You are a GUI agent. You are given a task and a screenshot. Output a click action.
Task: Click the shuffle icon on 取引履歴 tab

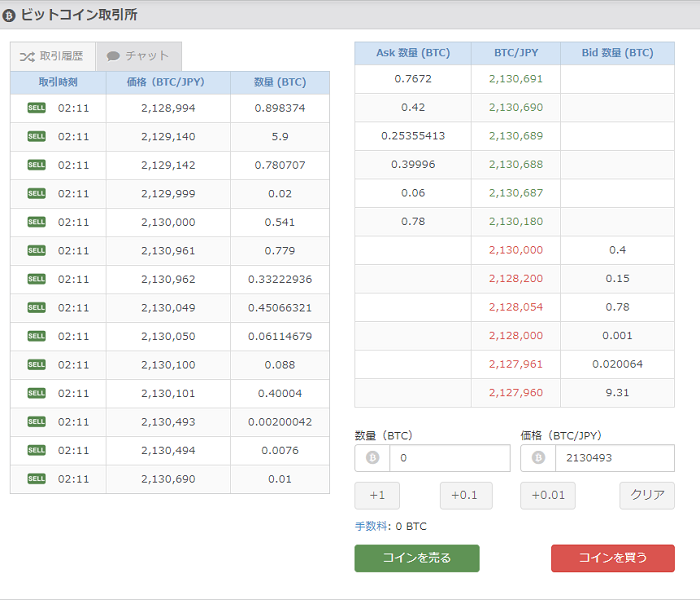(27, 57)
